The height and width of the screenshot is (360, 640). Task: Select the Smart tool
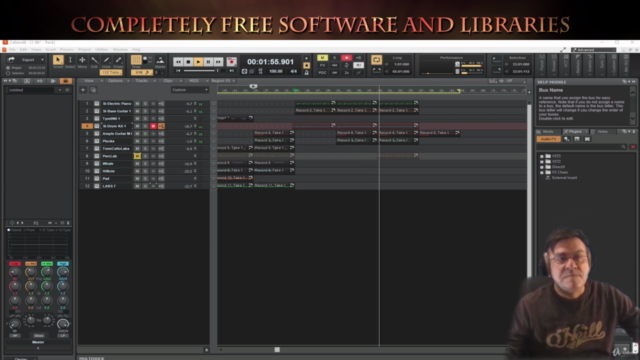[x=58, y=60]
